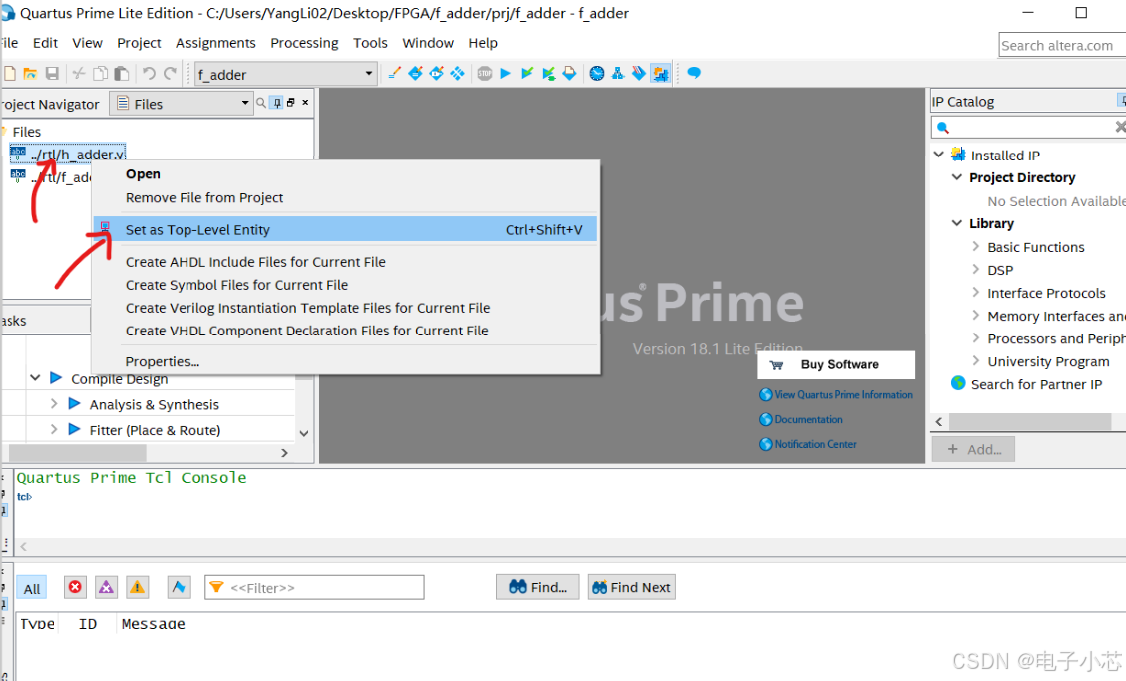Image resolution: width=1126 pixels, height=681 pixels.
Task: Open the Timing Analyzer clock icon
Action: (x=597, y=73)
